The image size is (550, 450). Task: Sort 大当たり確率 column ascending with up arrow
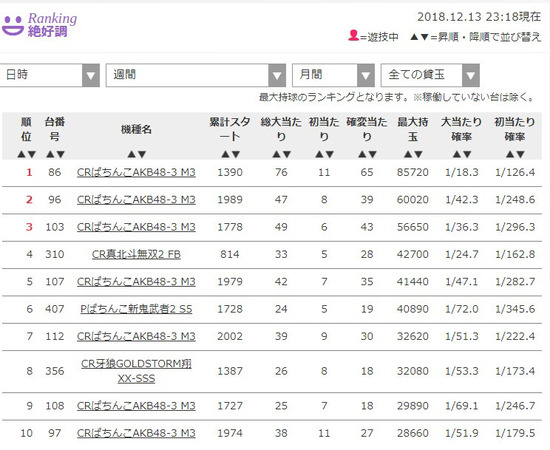click(x=456, y=154)
